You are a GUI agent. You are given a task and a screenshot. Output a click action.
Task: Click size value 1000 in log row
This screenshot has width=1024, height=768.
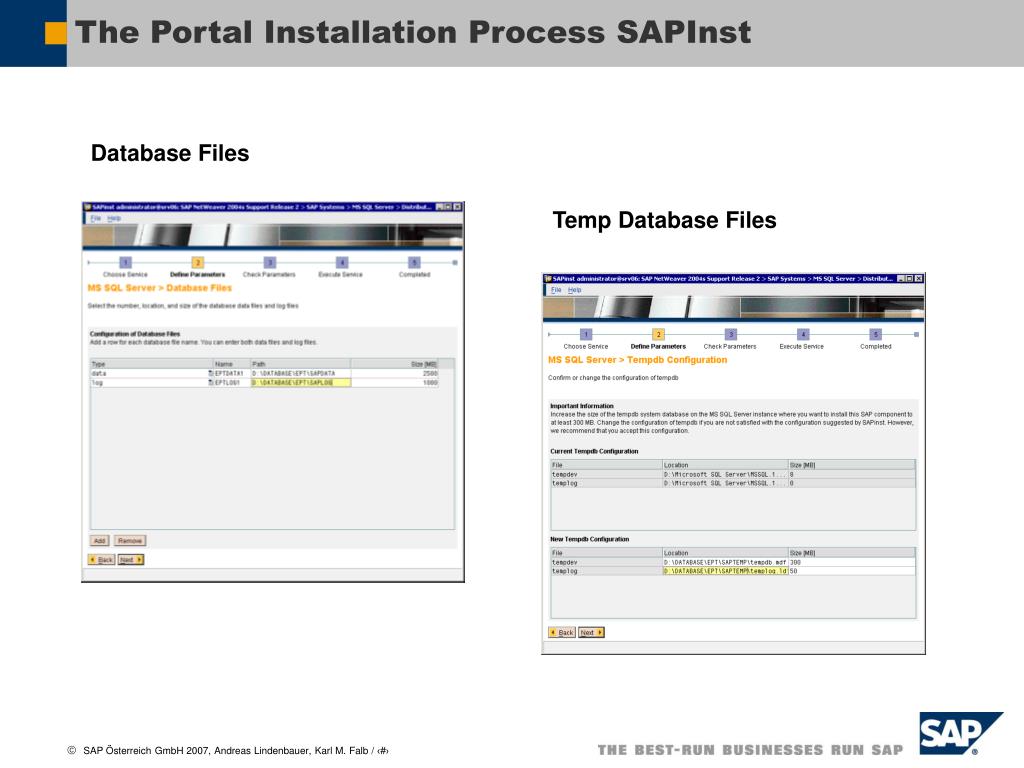[x=394, y=383]
